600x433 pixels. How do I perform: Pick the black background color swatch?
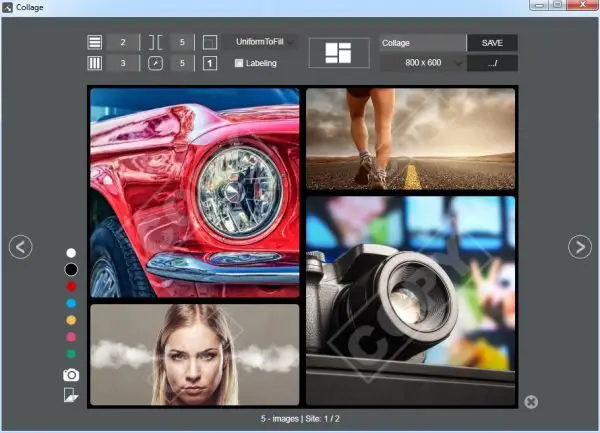tap(71, 270)
